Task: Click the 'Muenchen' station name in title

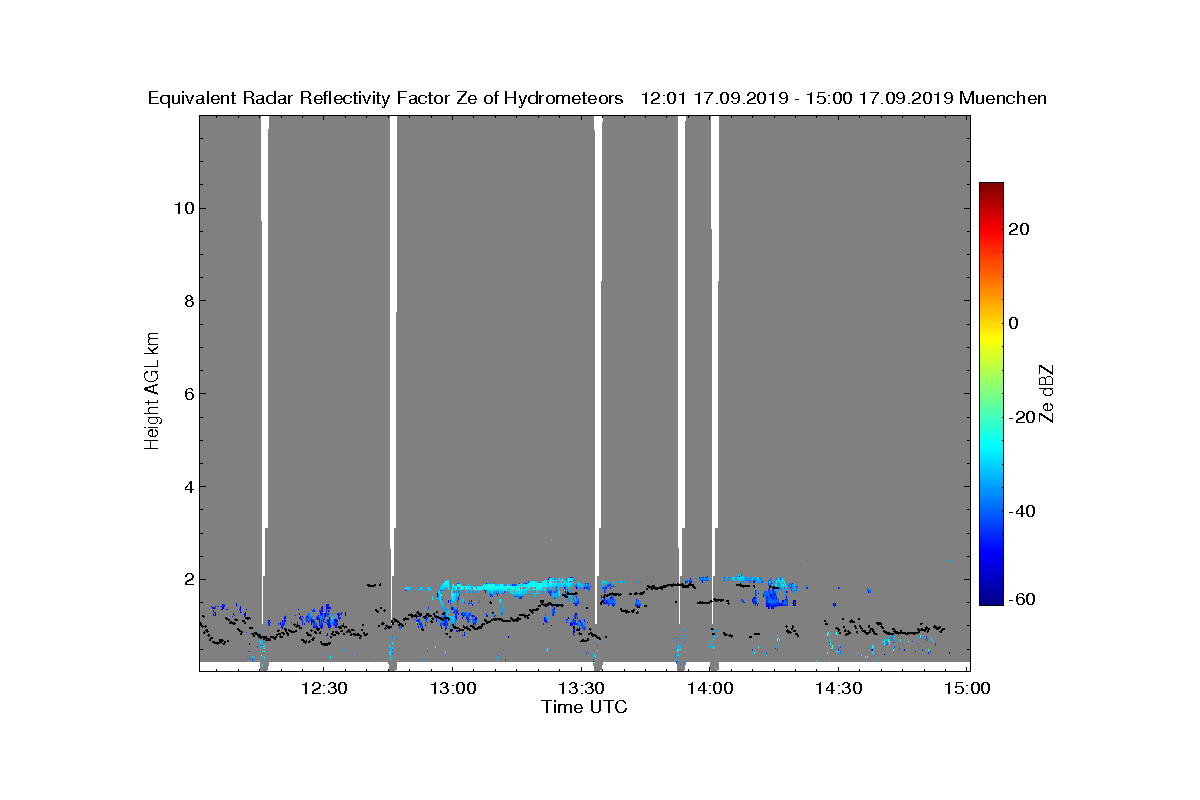Action: pyautogui.click(x=1002, y=98)
